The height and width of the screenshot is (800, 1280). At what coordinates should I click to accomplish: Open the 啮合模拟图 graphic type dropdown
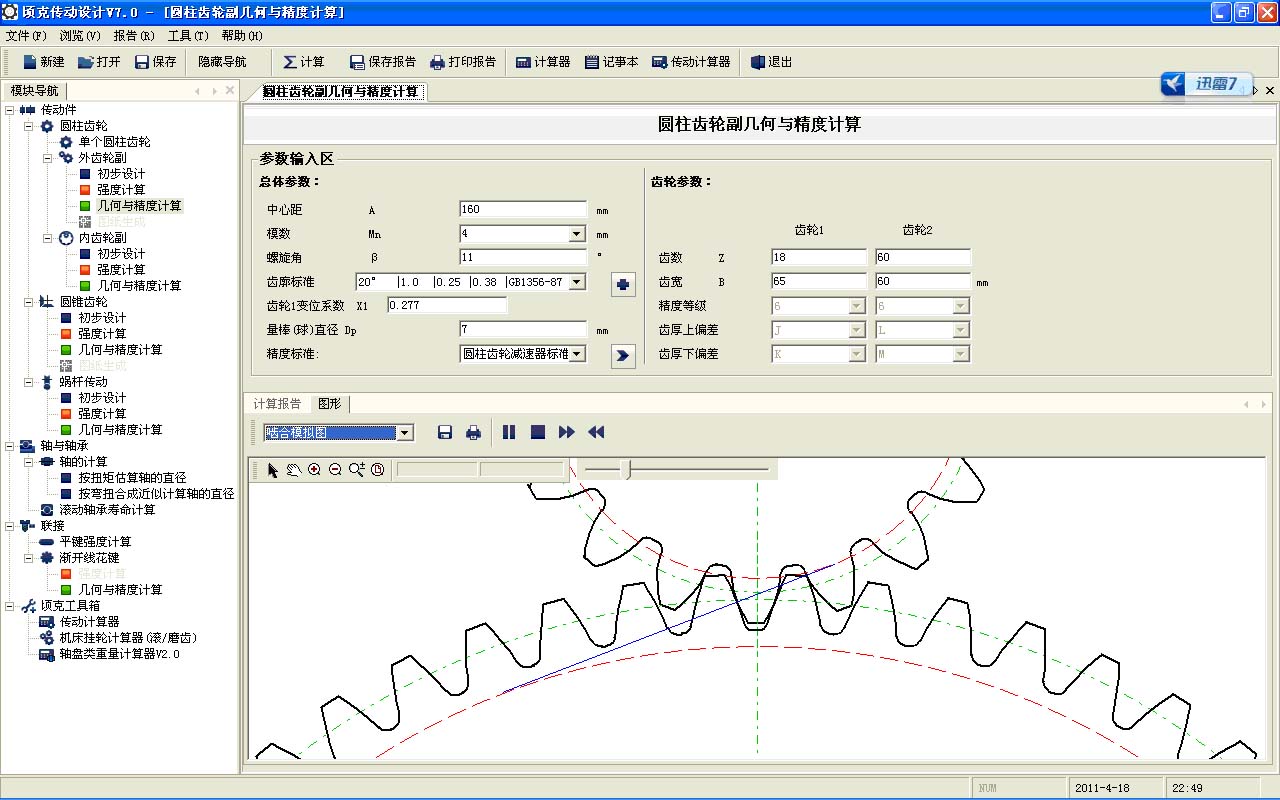point(405,433)
